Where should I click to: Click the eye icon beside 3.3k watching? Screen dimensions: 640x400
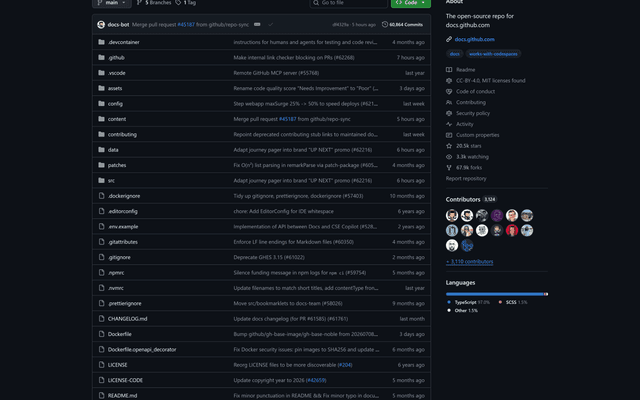tap(449, 157)
